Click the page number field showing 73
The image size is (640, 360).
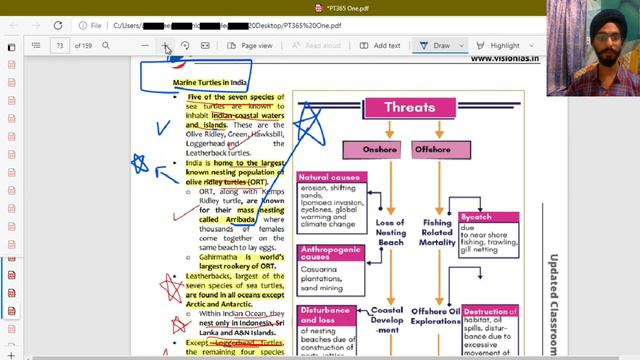pos(60,46)
